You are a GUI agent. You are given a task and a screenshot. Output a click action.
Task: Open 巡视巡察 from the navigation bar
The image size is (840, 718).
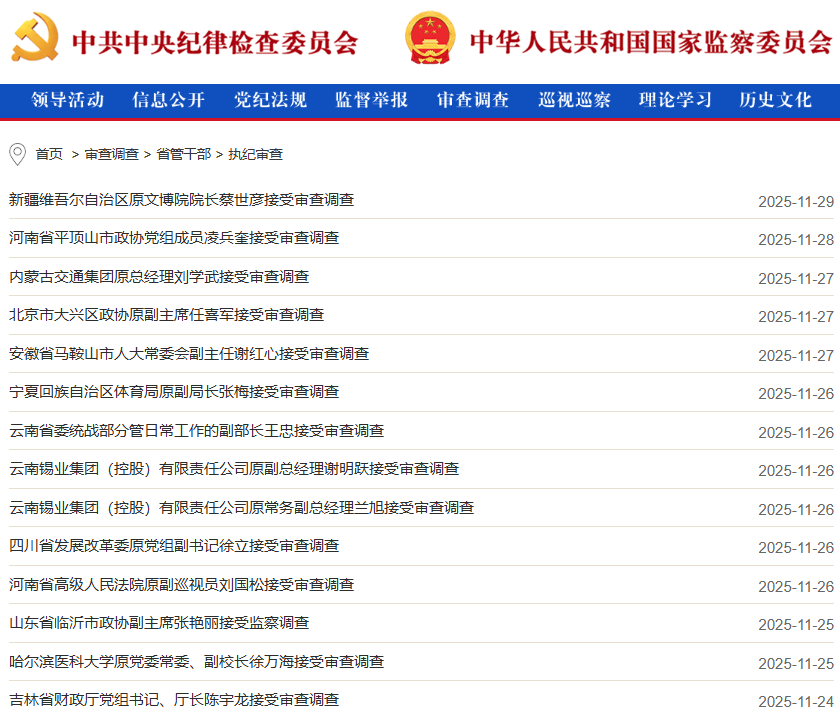574,100
